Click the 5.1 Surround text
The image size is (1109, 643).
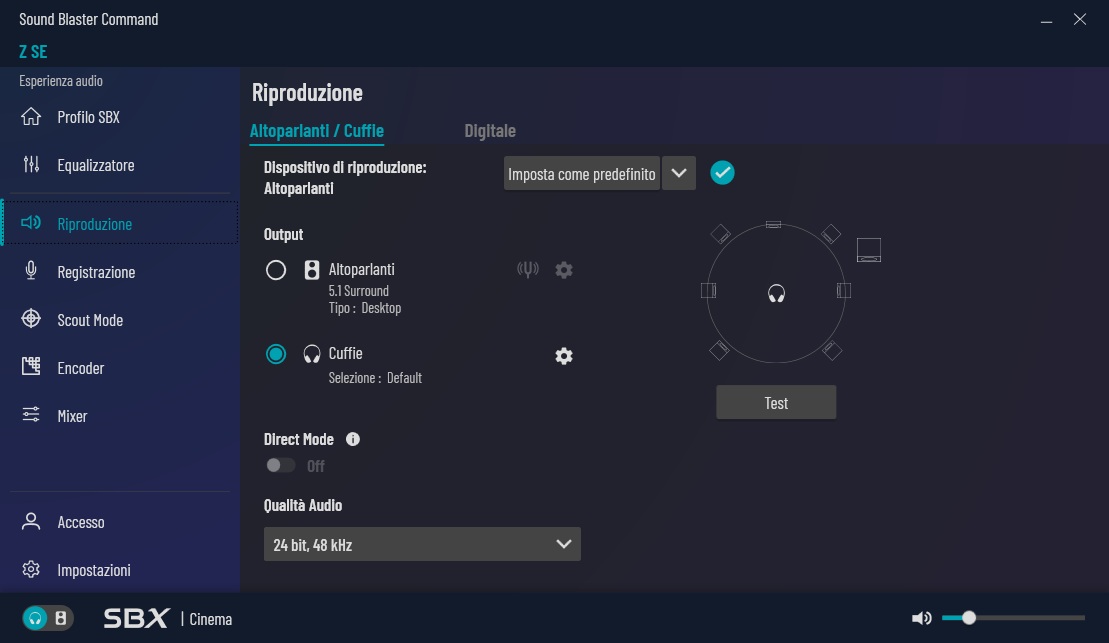359,291
